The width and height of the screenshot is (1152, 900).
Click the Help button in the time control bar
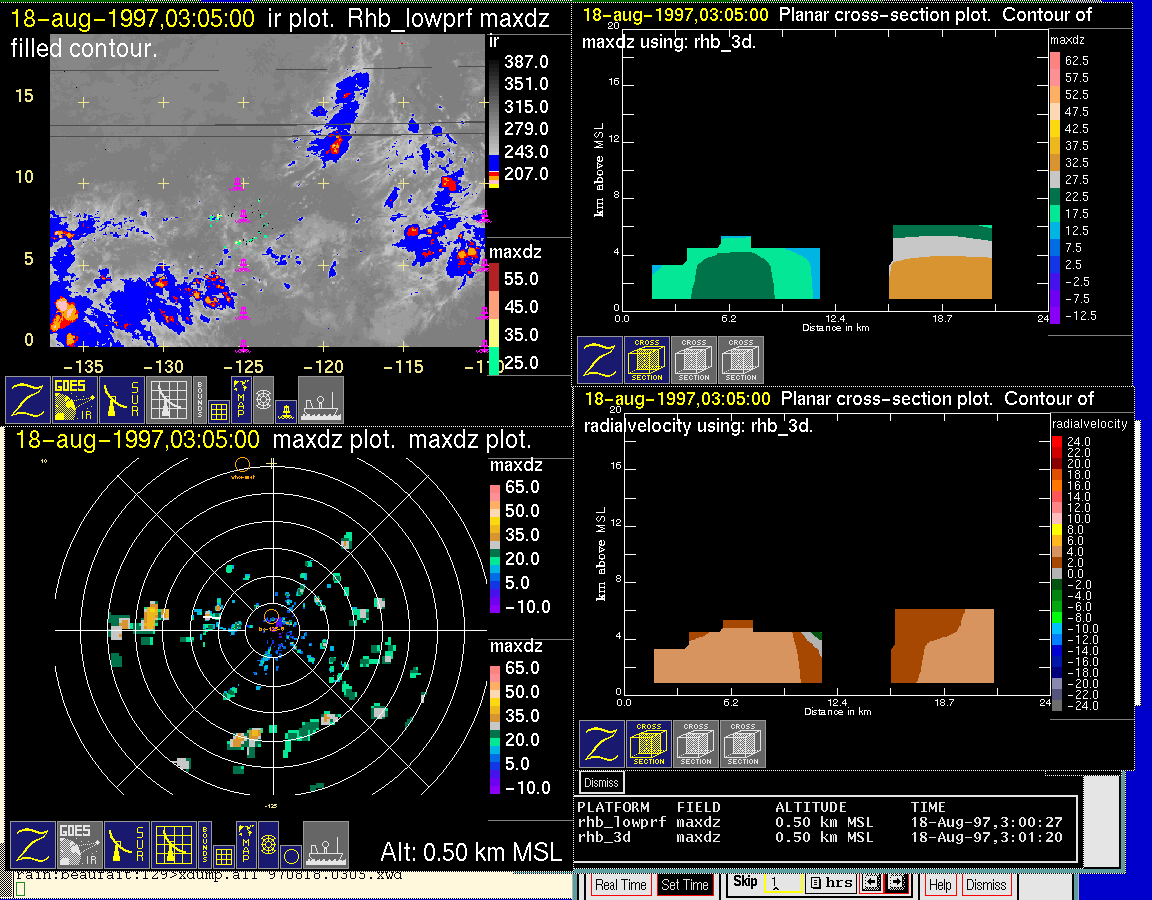click(x=940, y=885)
